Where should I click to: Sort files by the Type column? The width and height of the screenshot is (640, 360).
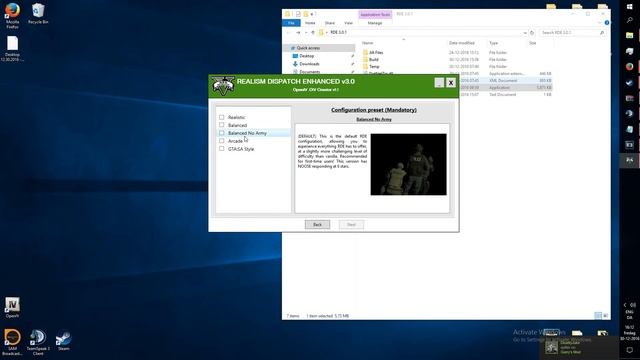click(x=493, y=43)
